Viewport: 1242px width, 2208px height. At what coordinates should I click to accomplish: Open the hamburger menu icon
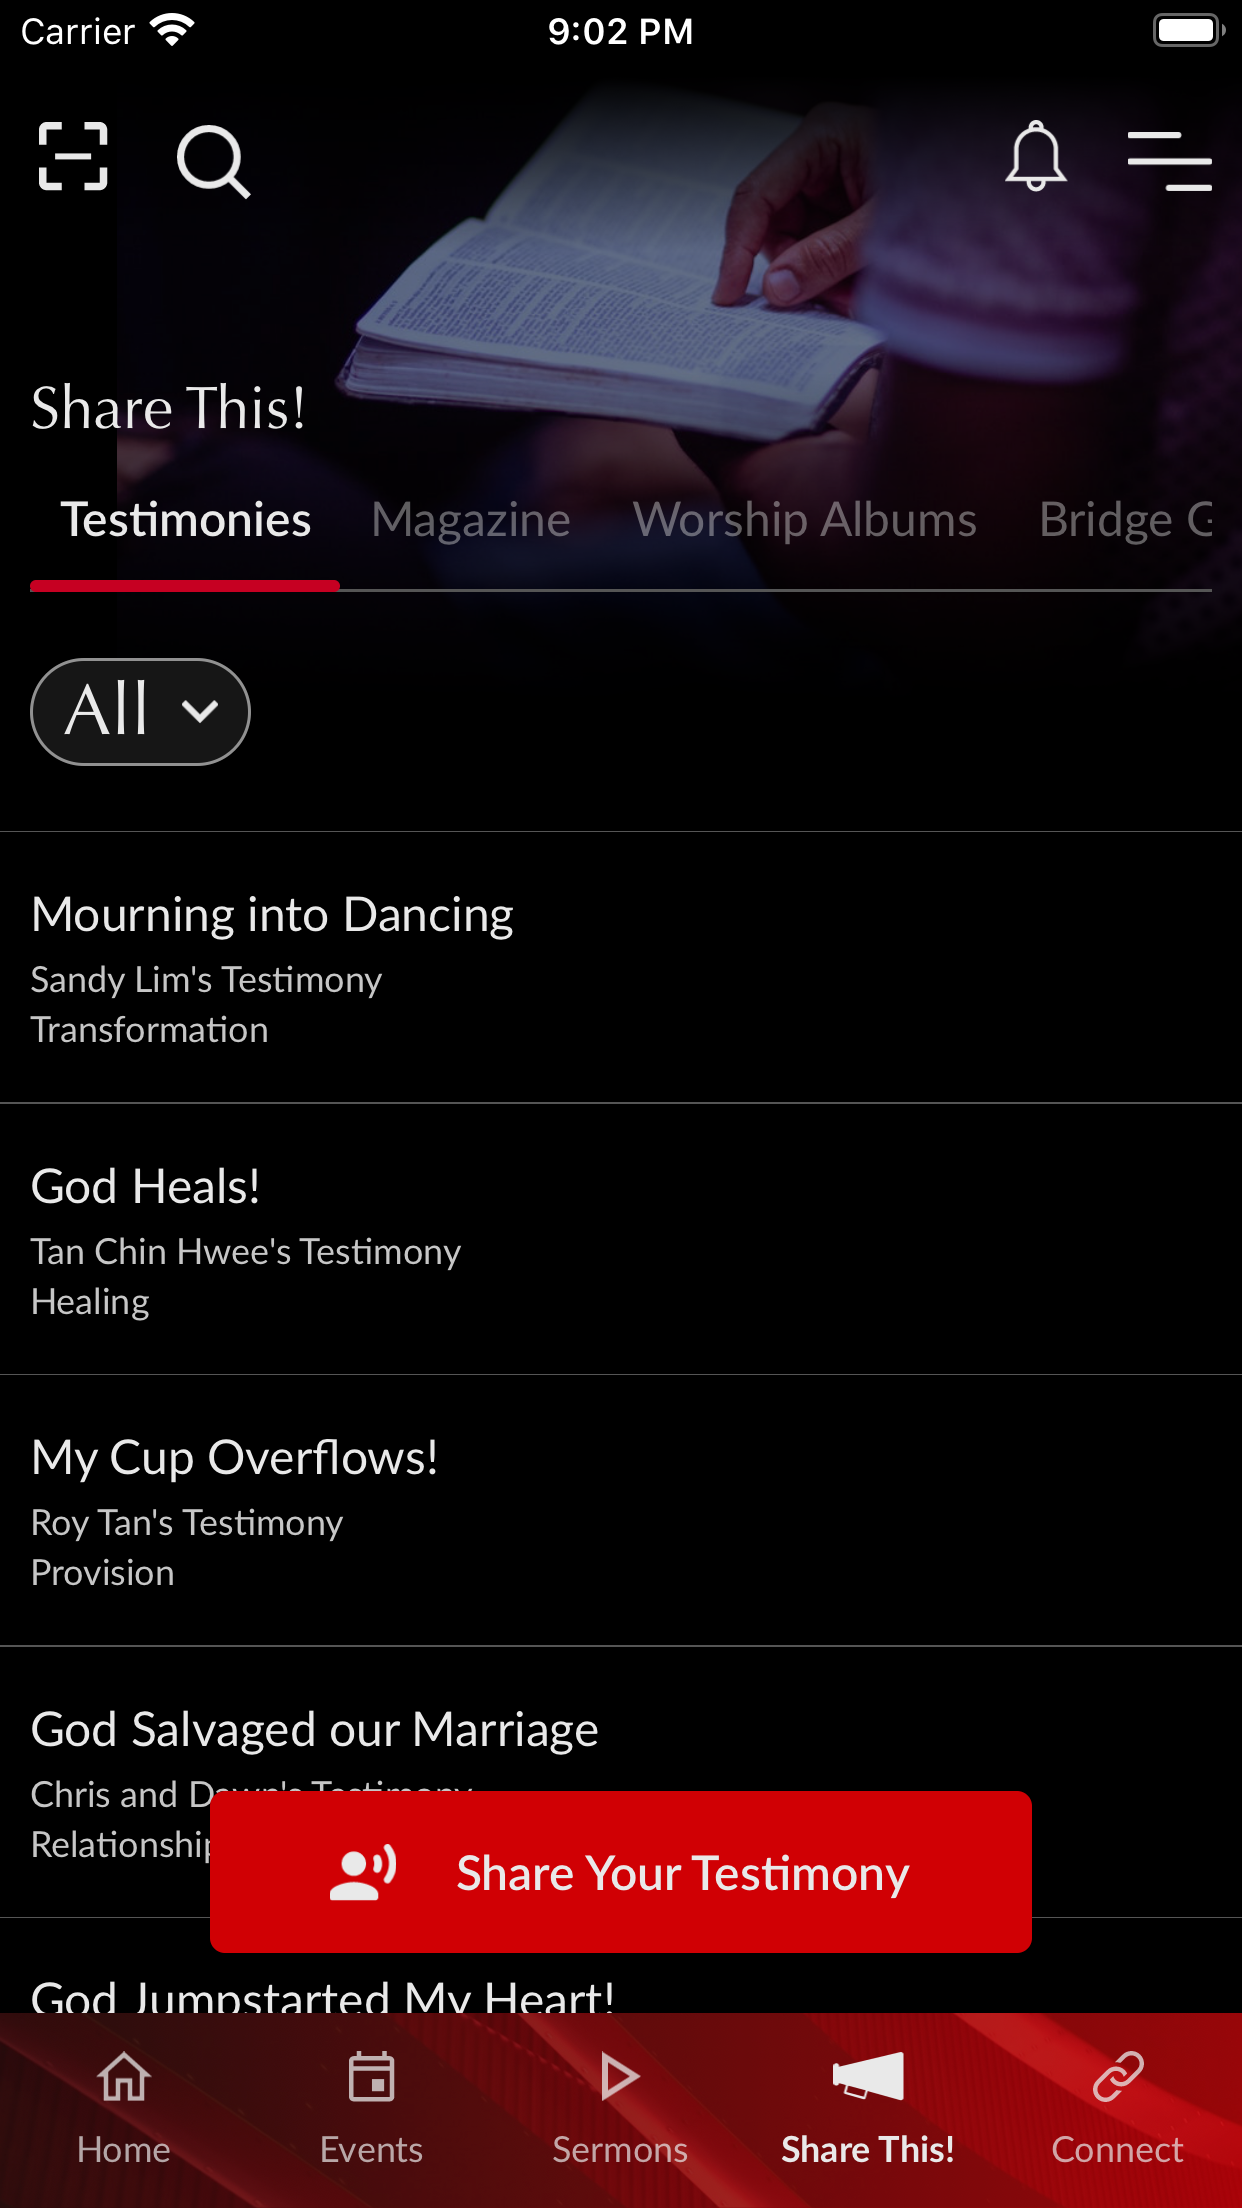pos(1169,160)
